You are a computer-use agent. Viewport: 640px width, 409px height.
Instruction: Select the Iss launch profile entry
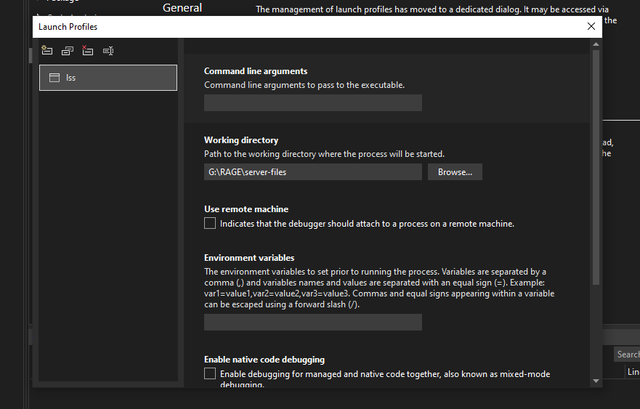[108, 78]
